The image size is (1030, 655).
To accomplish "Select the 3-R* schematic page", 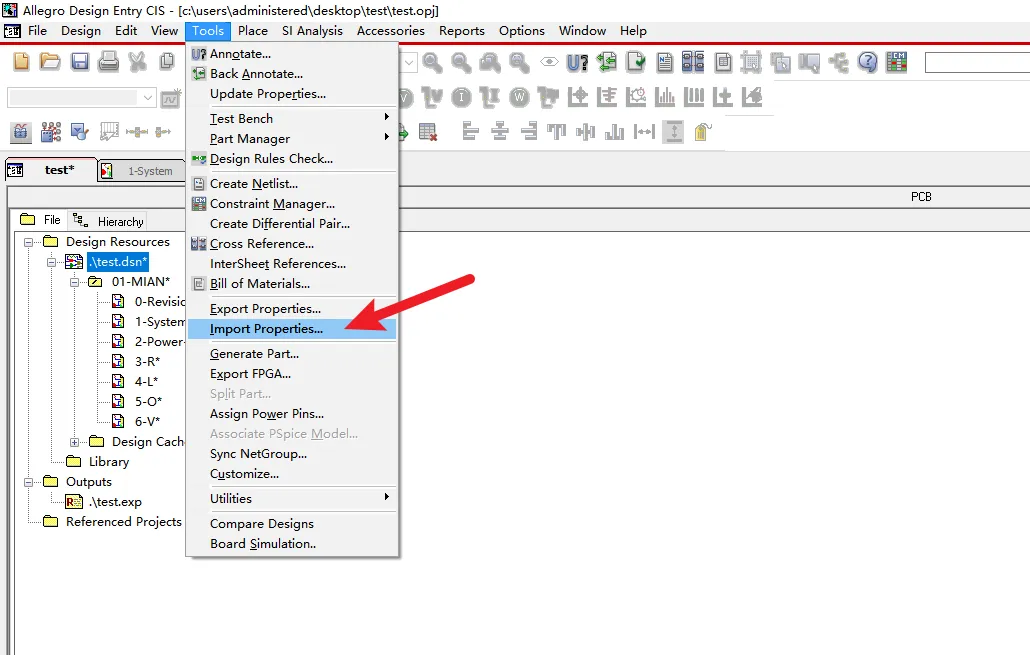I will click(148, 362).
